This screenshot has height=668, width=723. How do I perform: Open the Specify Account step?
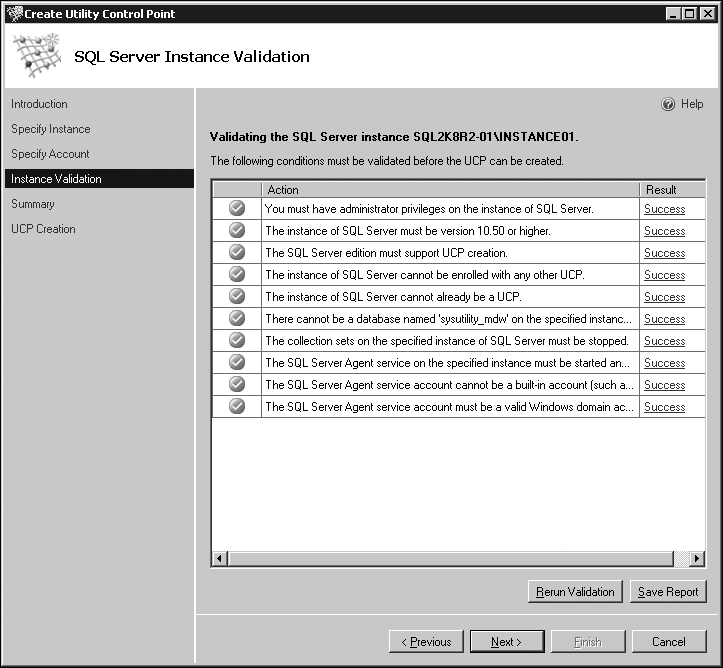[50, 154]
